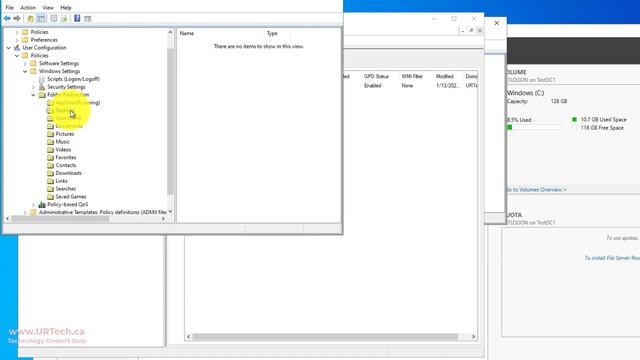Select the Preferences tree item
Screen dimensions: 640x360
coord(44,40)
